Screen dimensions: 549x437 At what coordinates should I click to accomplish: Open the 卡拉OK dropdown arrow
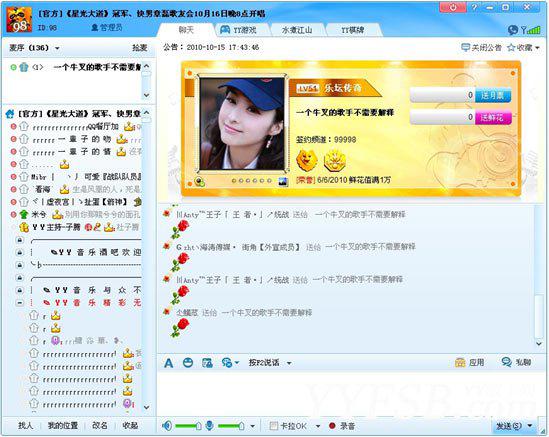coord(318,426)
